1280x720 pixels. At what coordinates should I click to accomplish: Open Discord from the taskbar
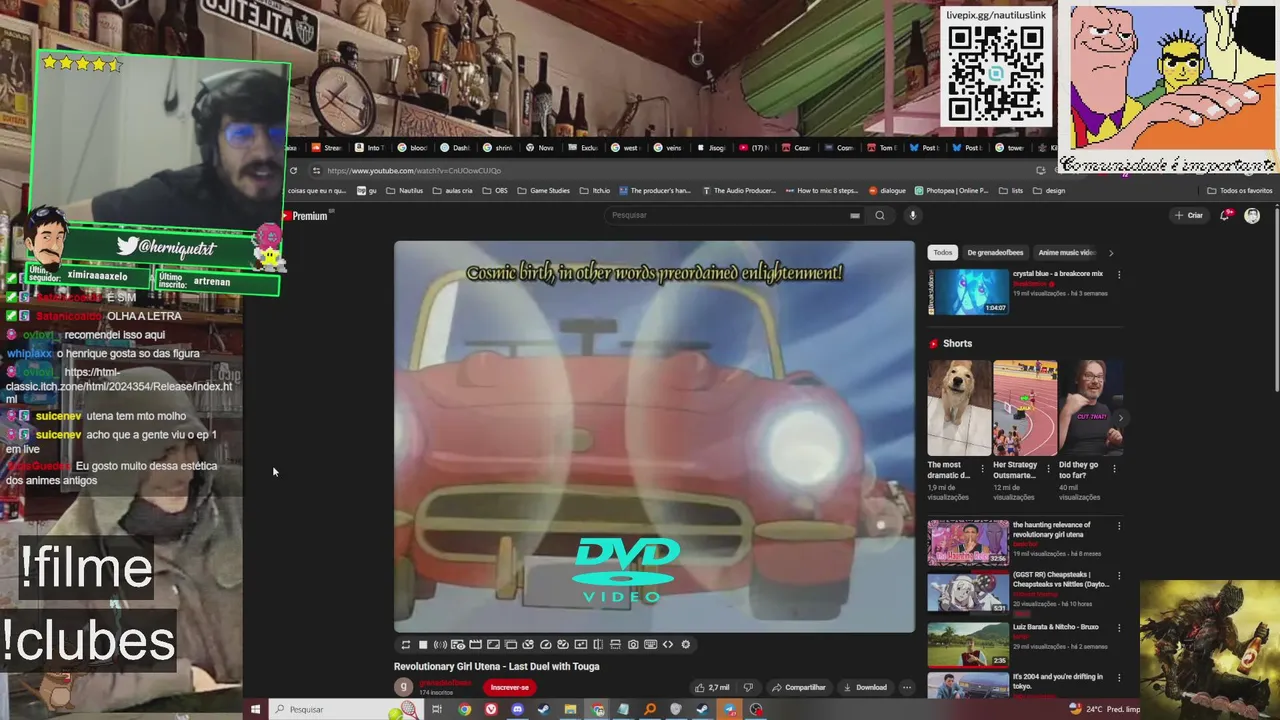(x=517, y=709)
